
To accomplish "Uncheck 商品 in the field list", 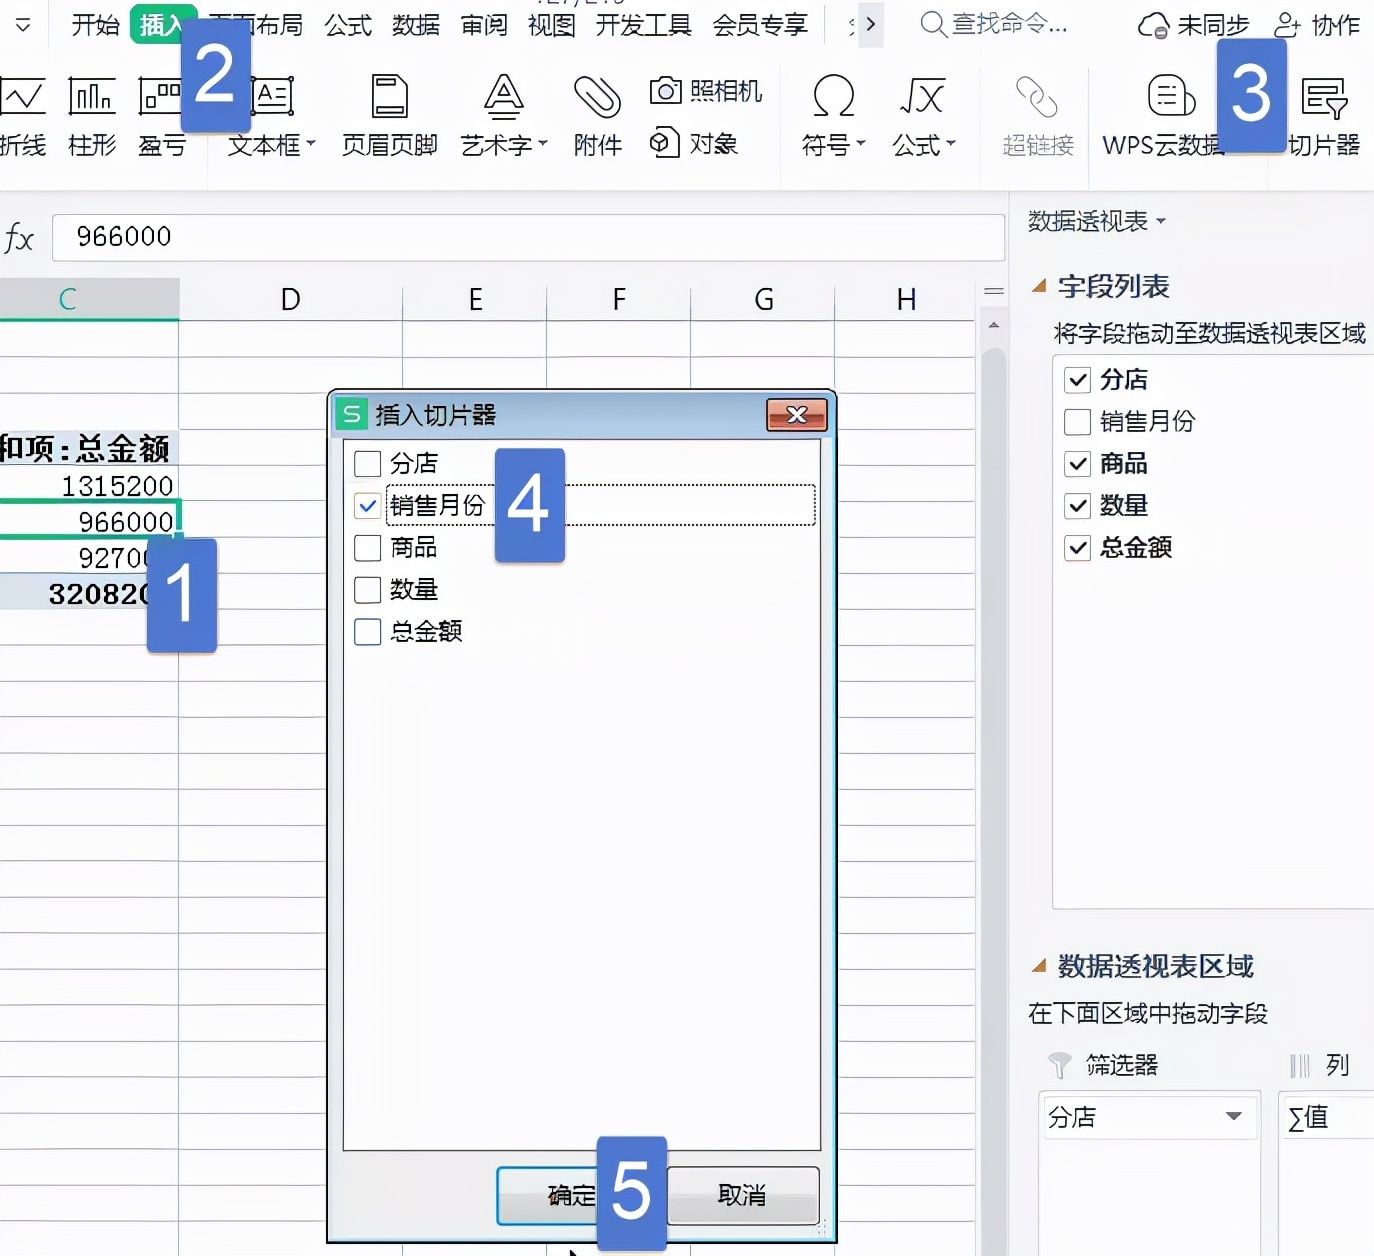I will (x=1077, y=464).
